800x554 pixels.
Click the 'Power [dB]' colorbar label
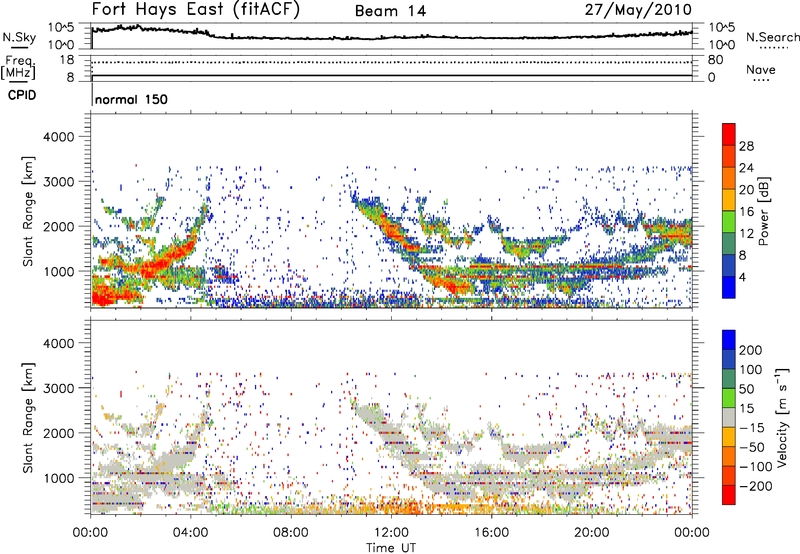(x=763, y=211)
